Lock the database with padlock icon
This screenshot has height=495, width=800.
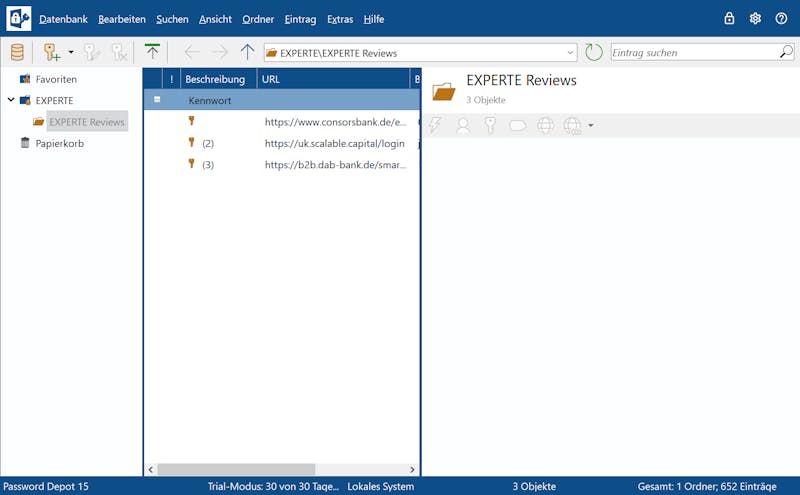coord(729,18)
